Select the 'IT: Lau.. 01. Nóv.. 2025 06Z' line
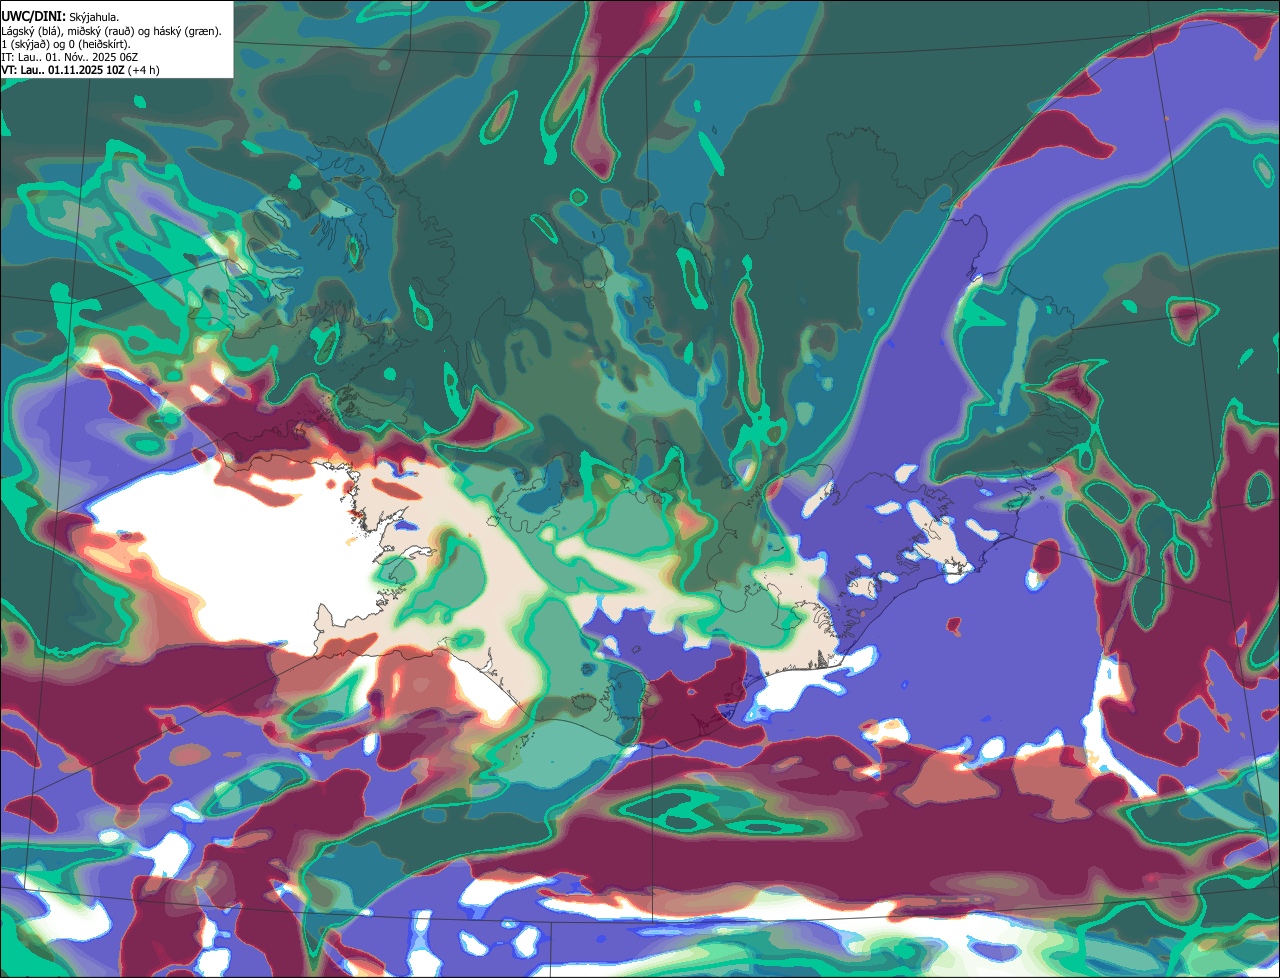 [69, 57]
